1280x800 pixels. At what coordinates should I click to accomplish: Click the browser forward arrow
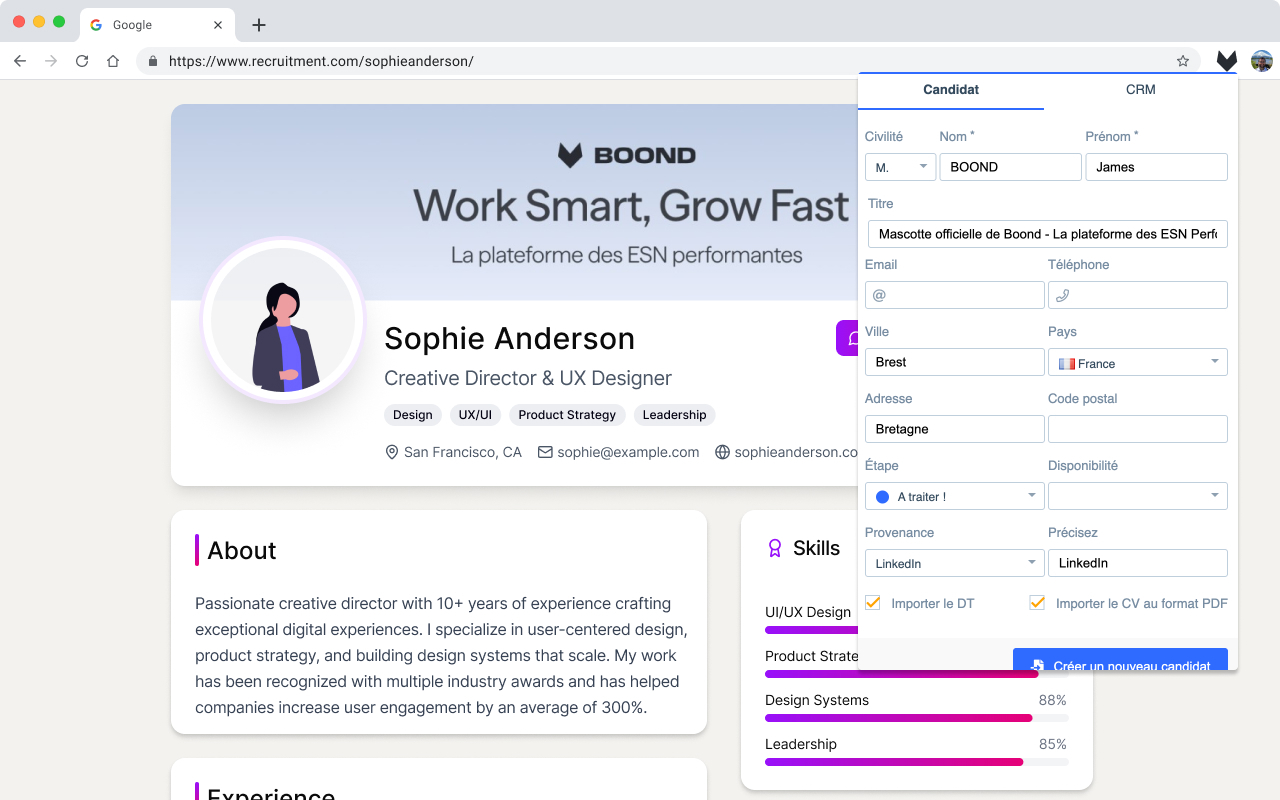[x=51, y=61]
